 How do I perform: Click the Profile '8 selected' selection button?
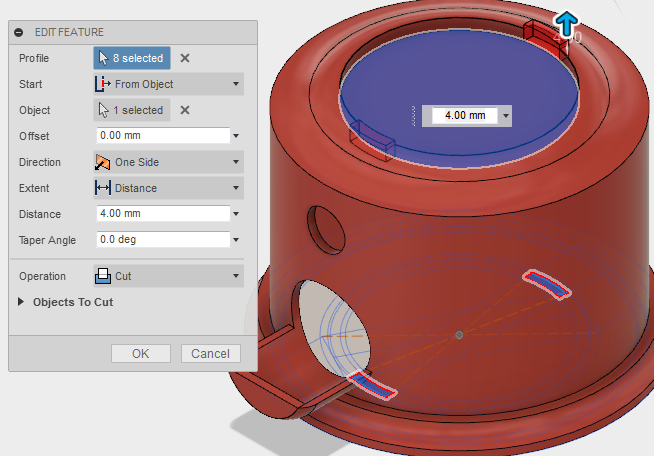(132, 58)
